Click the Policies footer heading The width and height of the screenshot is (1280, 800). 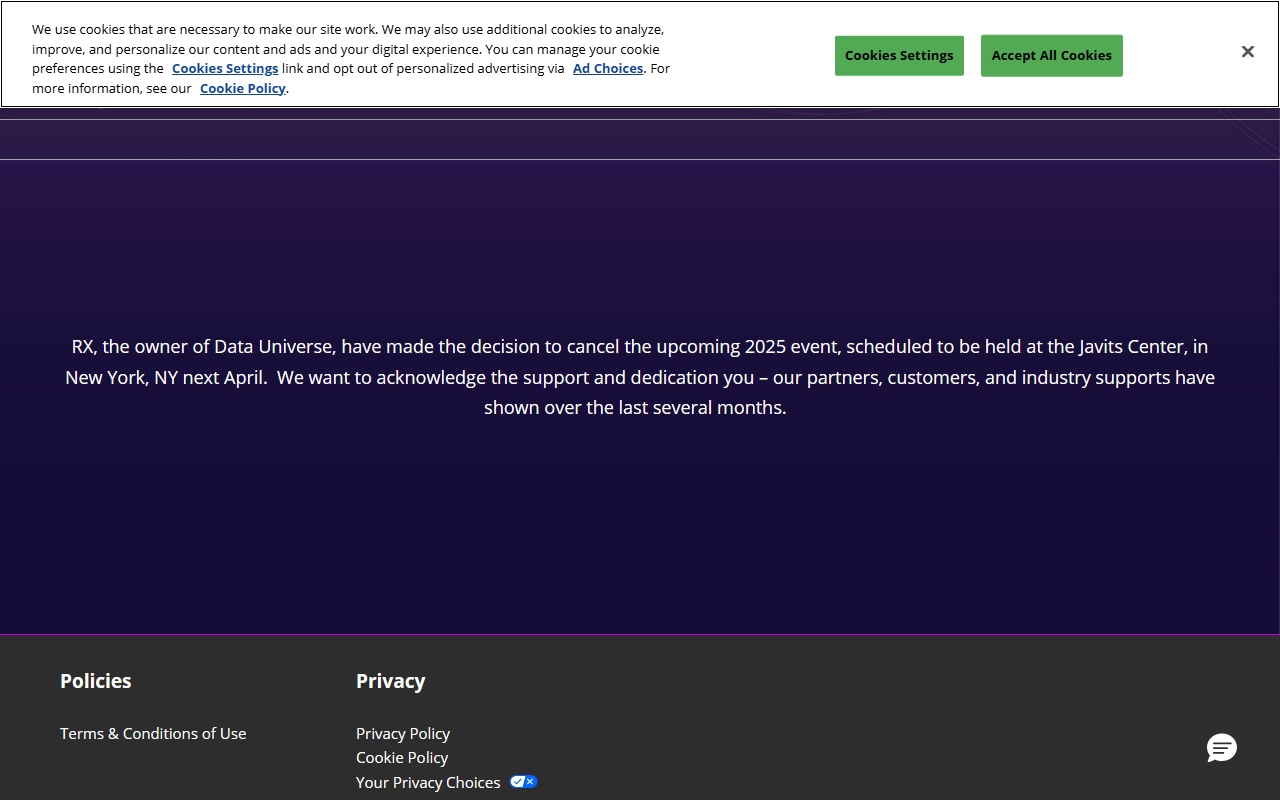96,681
